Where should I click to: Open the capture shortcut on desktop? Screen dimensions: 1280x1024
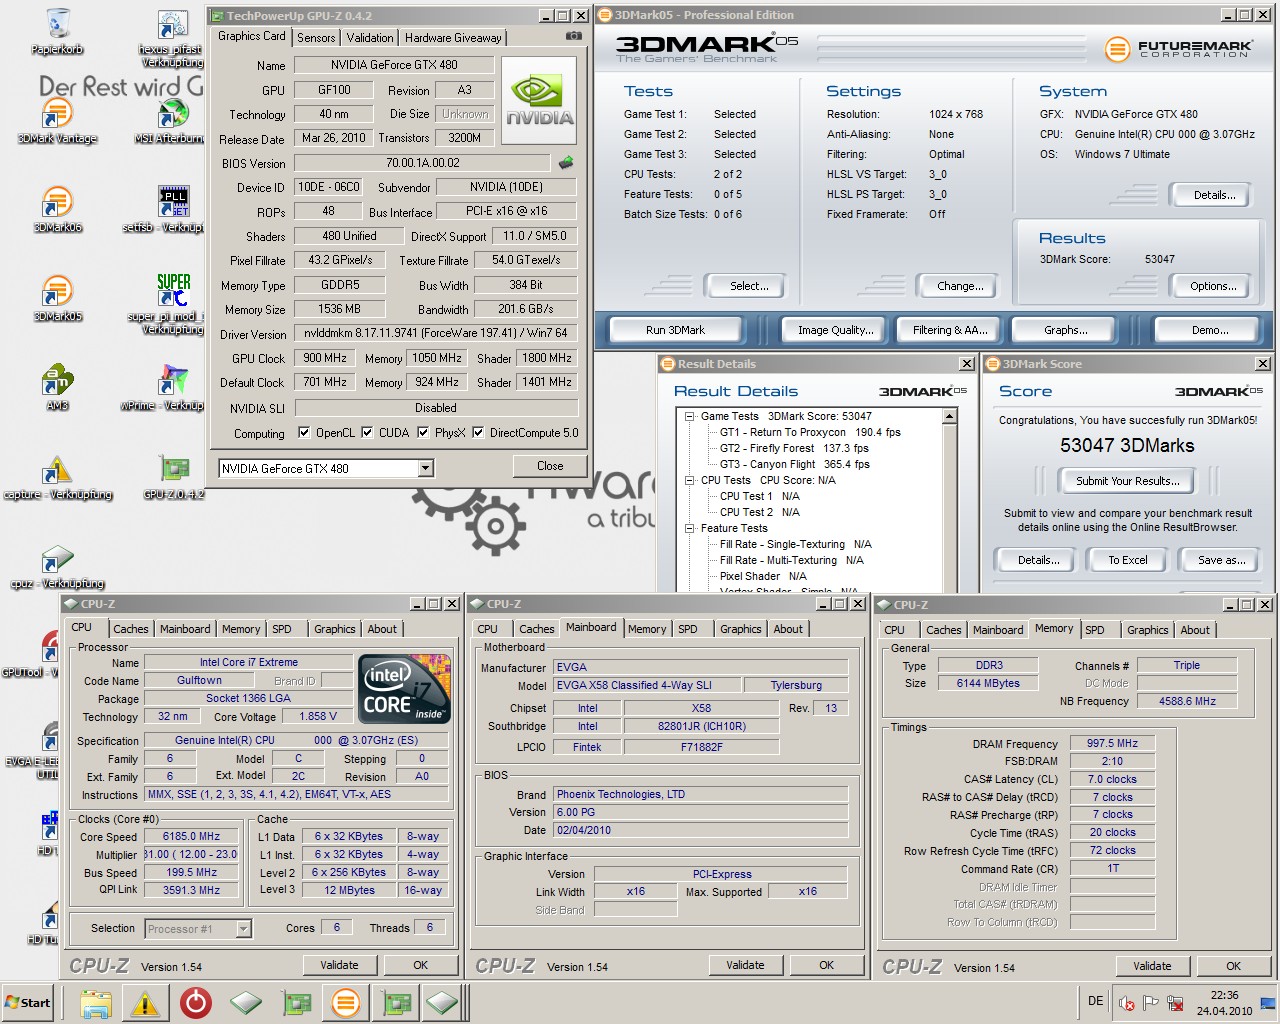coord(57,476)
